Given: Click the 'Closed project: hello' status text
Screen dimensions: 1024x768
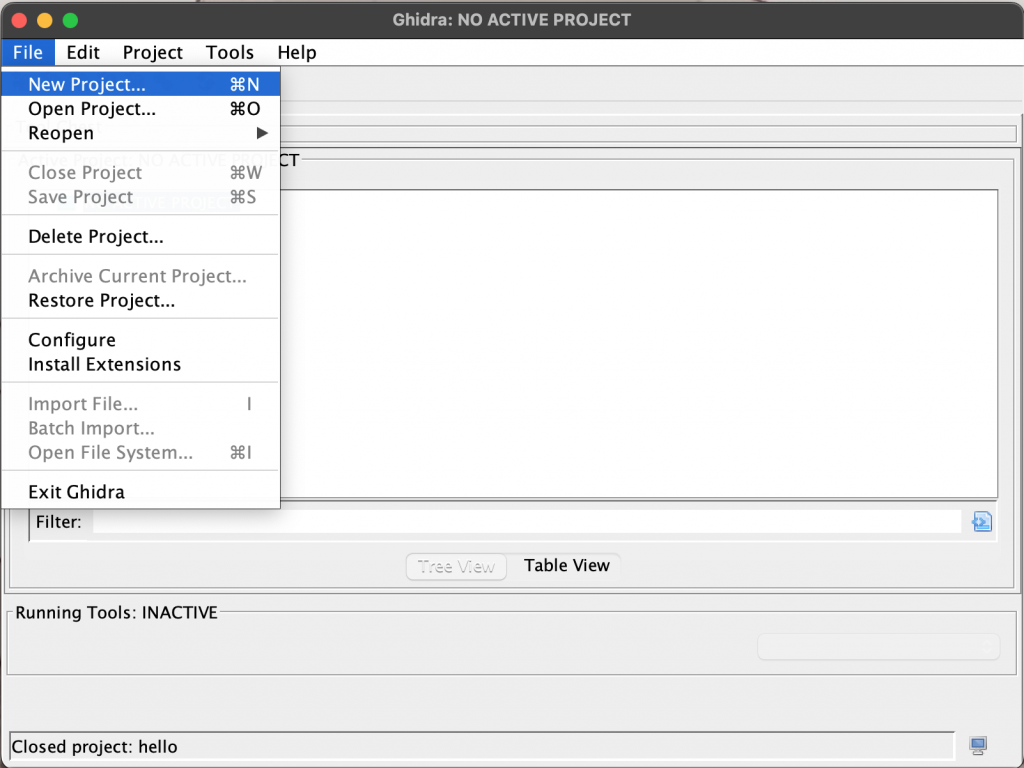Looking at the screenshot, I should [94, 746].
